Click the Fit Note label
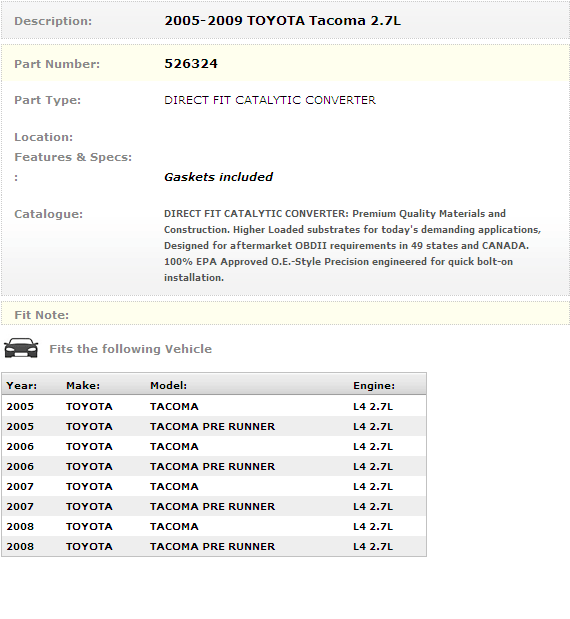This screenshot has width=570, height=619. tap(41, 315)
